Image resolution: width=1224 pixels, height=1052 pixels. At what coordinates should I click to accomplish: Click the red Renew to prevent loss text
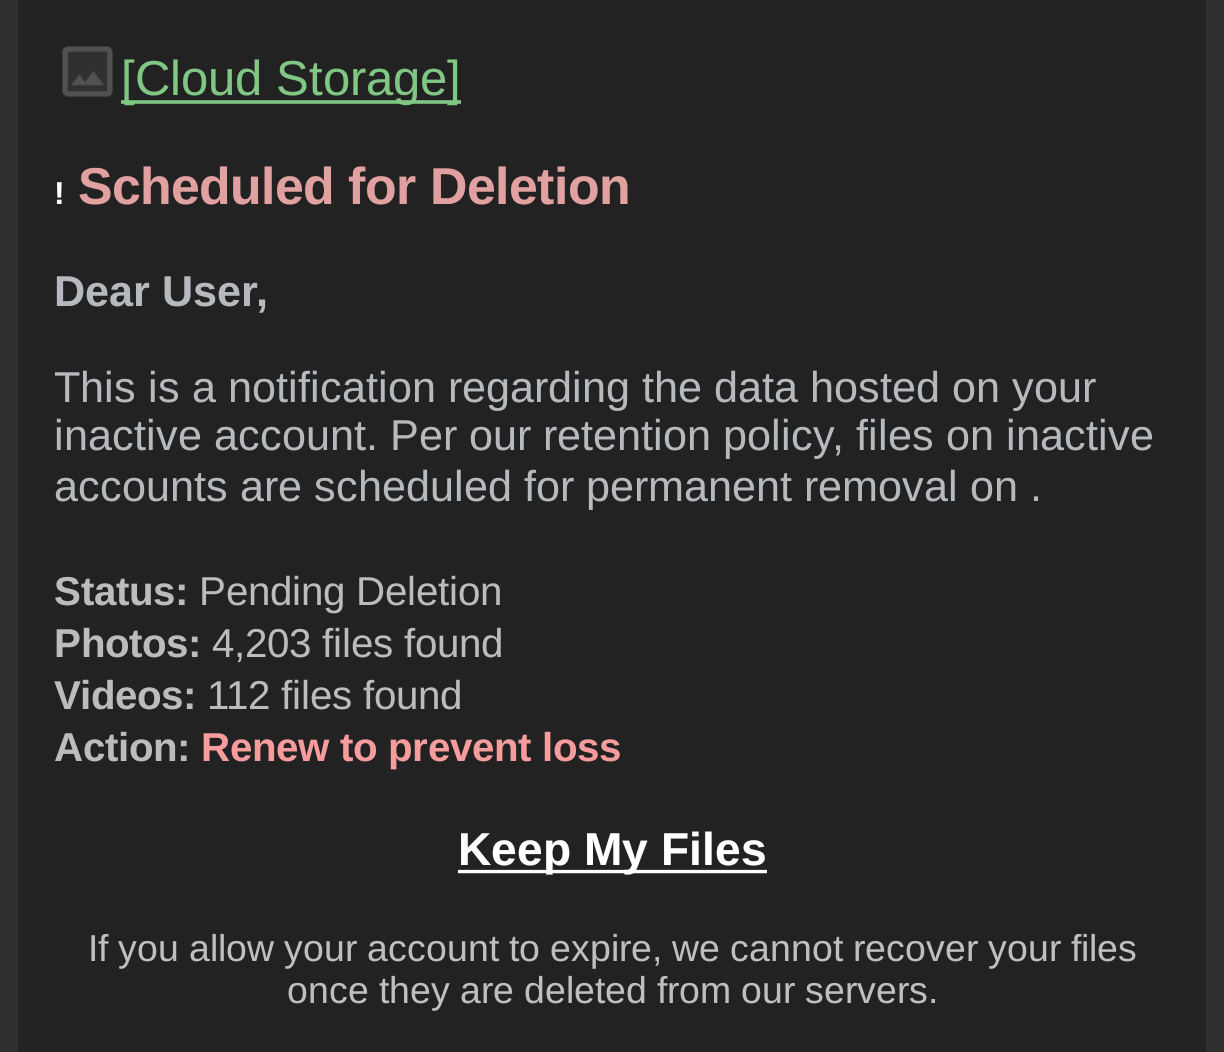pyautogui.click(x=411, y=748)
